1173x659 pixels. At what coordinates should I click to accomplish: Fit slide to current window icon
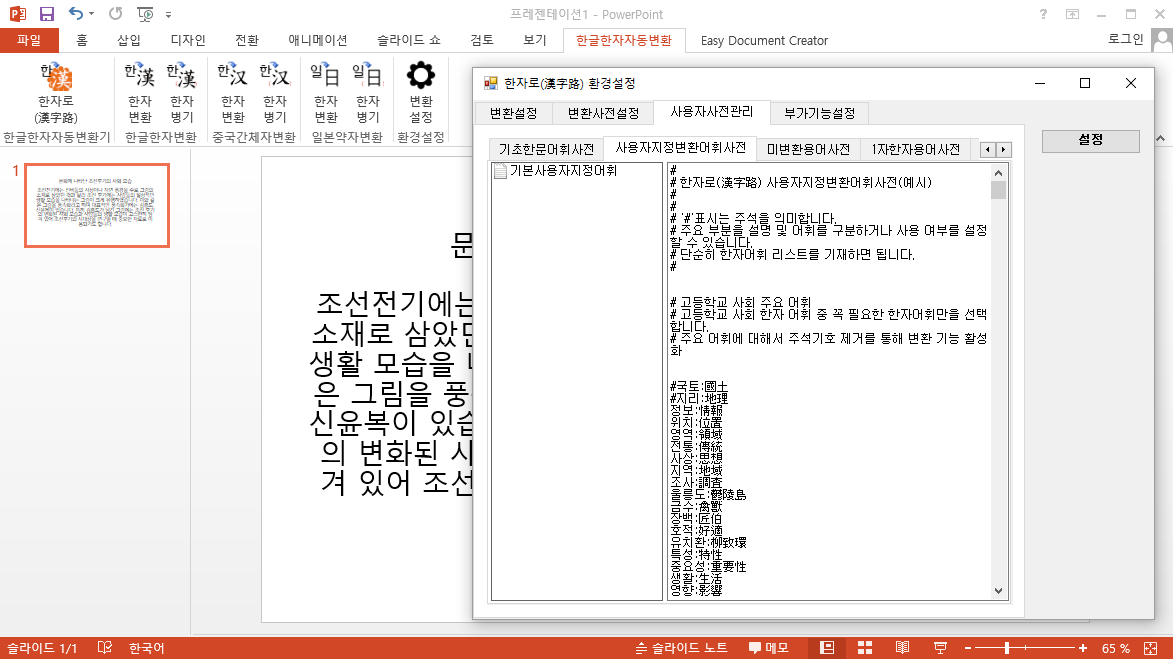pos(1153,648)
